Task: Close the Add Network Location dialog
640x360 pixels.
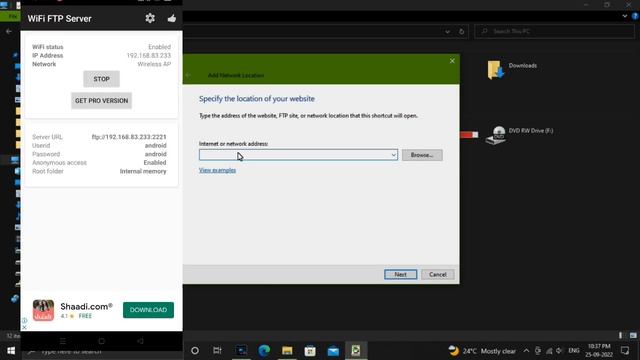Action: pyautogui.click(x=452, y=61)
